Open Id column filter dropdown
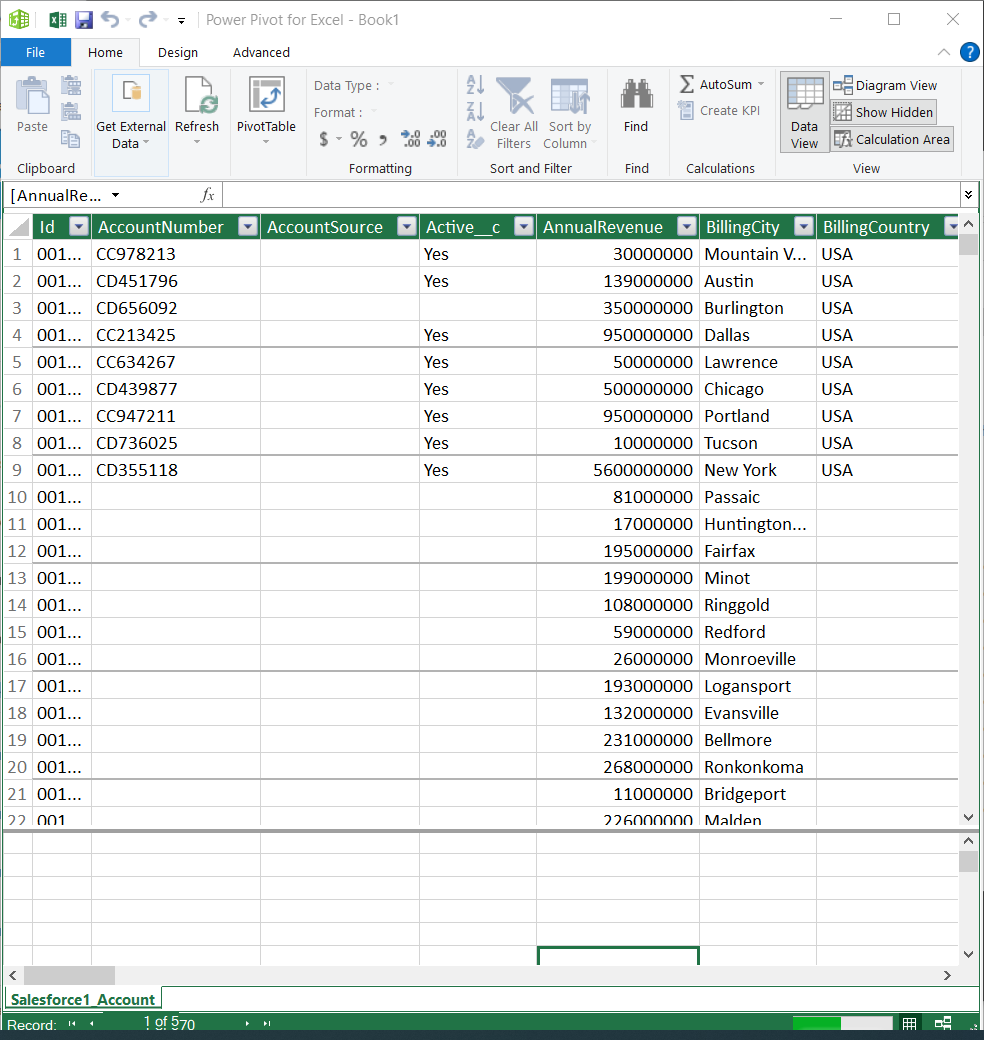This screenshot has width=984, height=1040. 79,227
